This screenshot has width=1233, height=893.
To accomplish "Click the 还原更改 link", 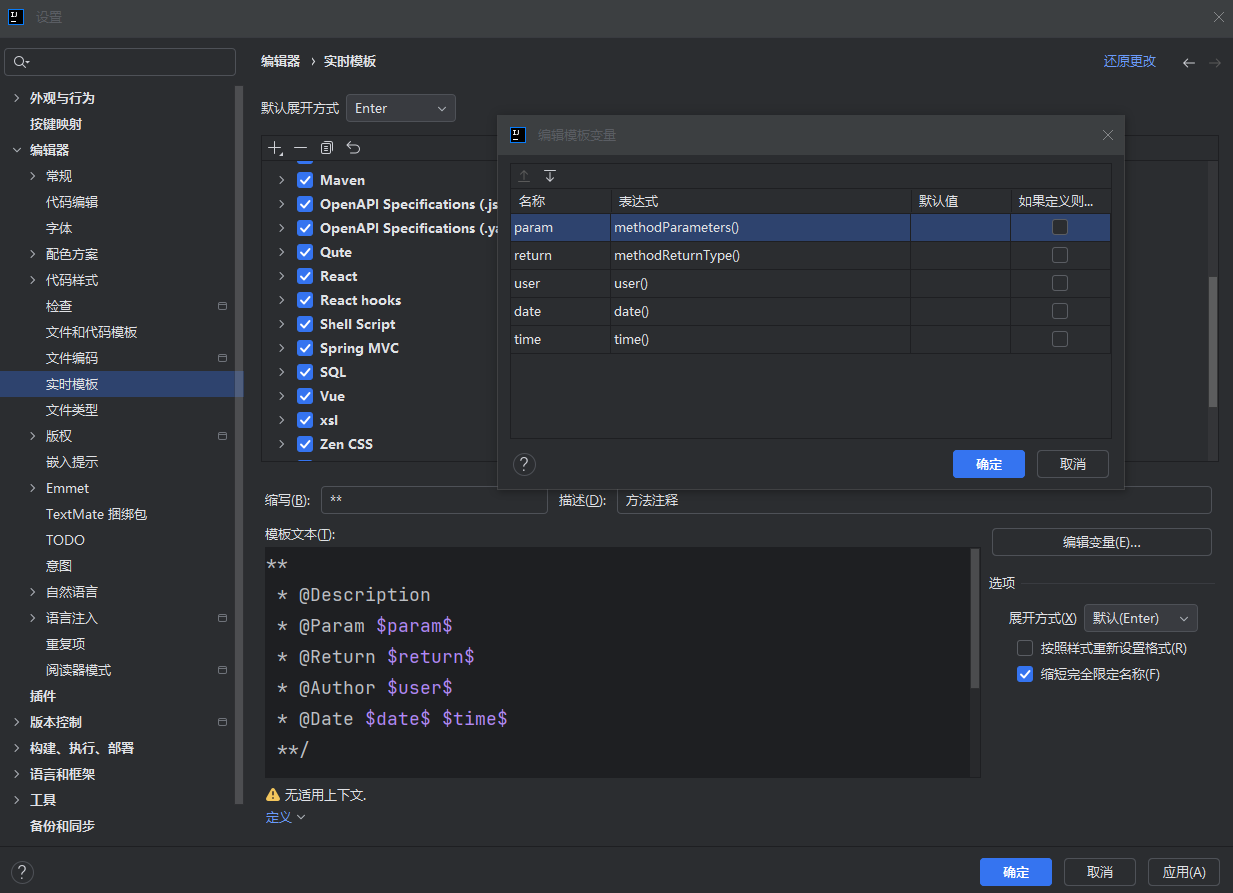I will (x=1129, y=61).
